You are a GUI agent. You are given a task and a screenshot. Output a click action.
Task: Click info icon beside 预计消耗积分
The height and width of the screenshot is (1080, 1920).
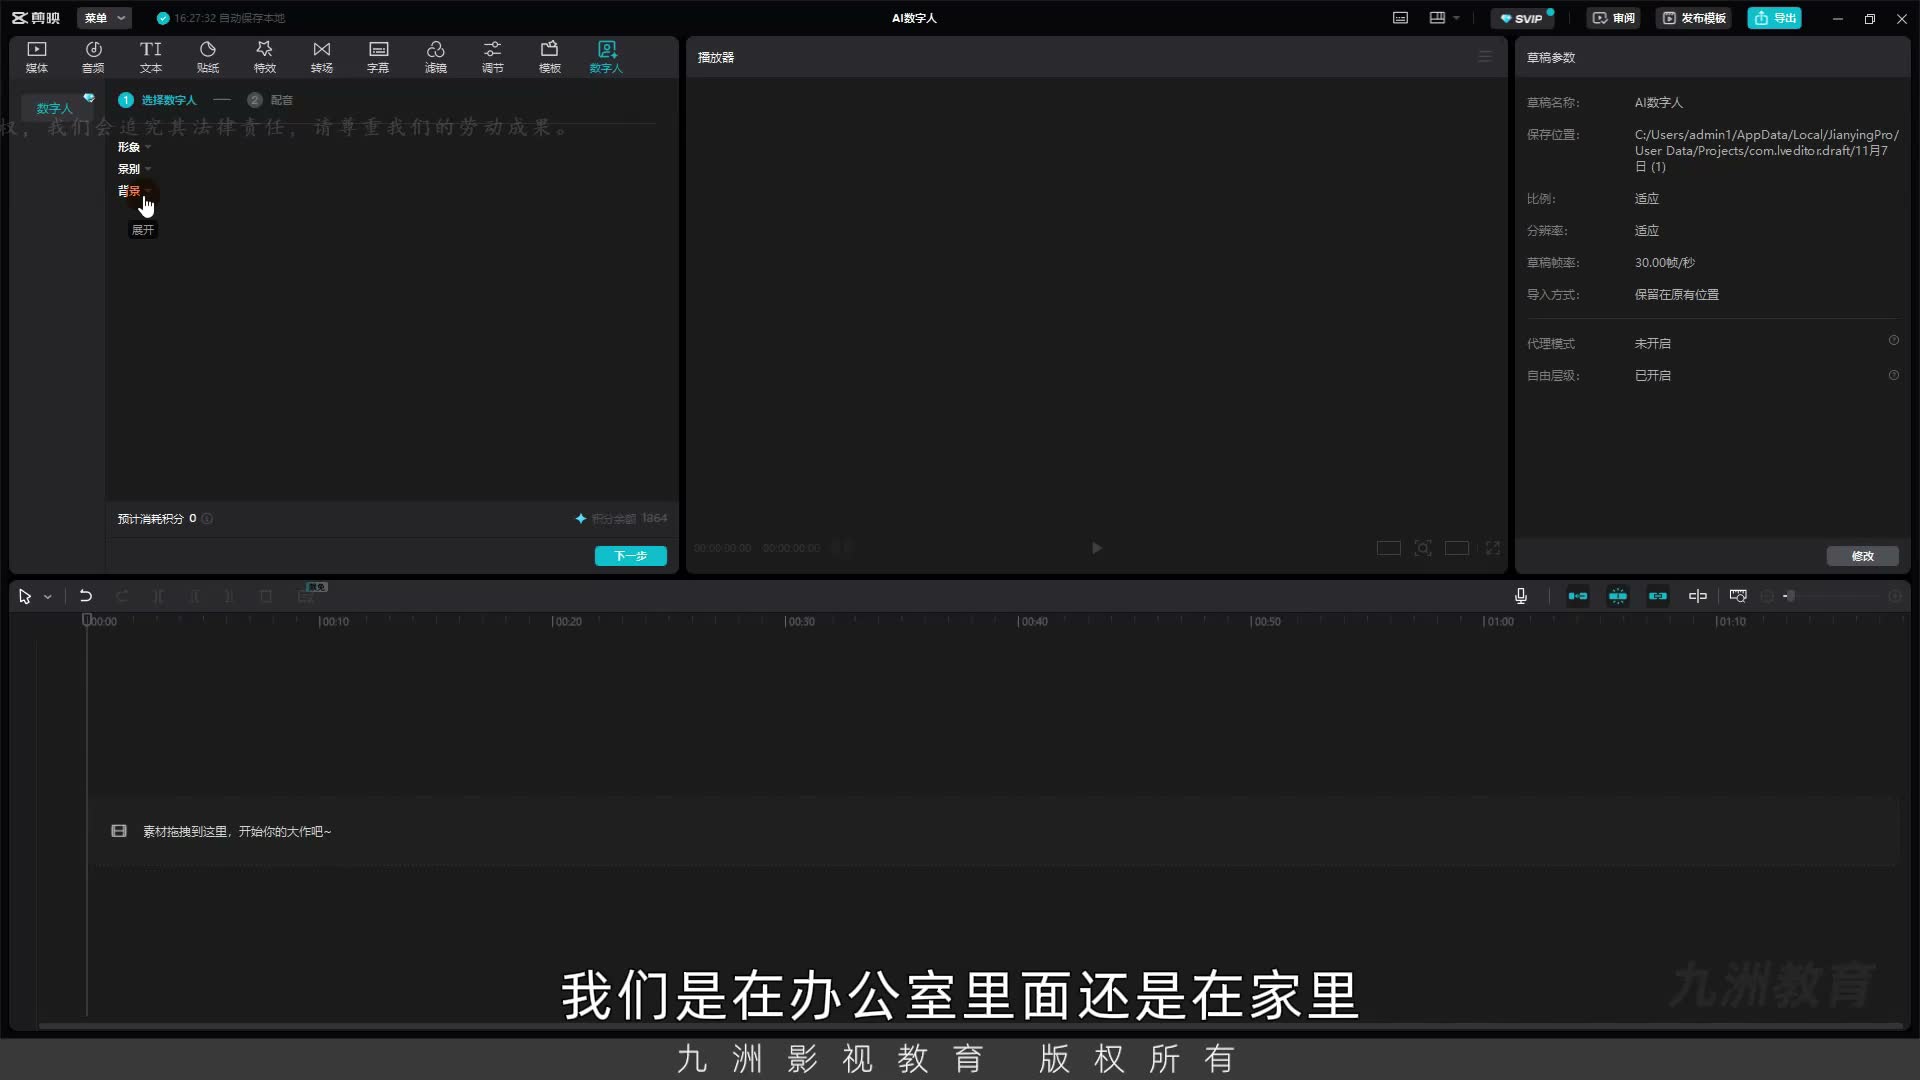(207, 518)
